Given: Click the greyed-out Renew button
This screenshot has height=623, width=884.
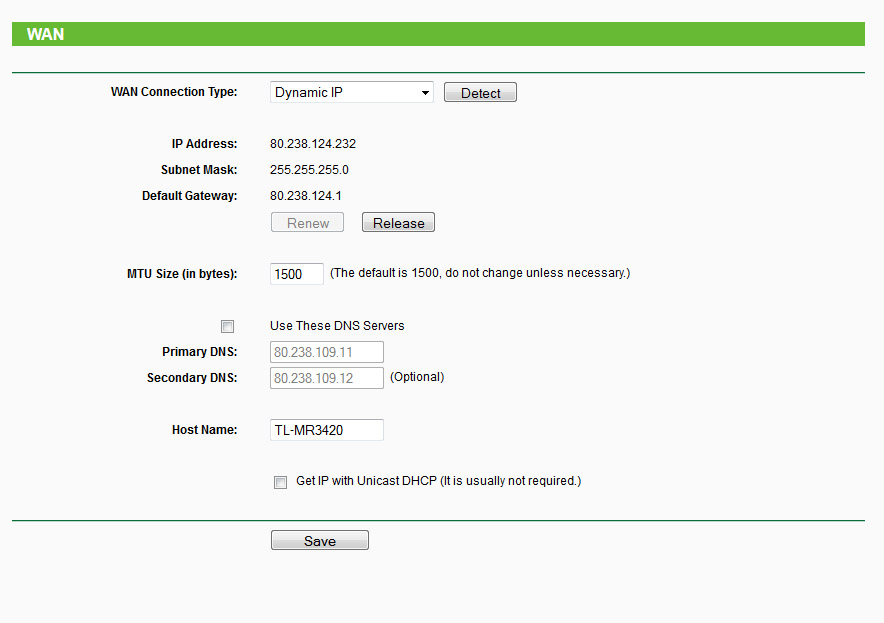Looking at the screenshot, I should click(x=307, y=223).
